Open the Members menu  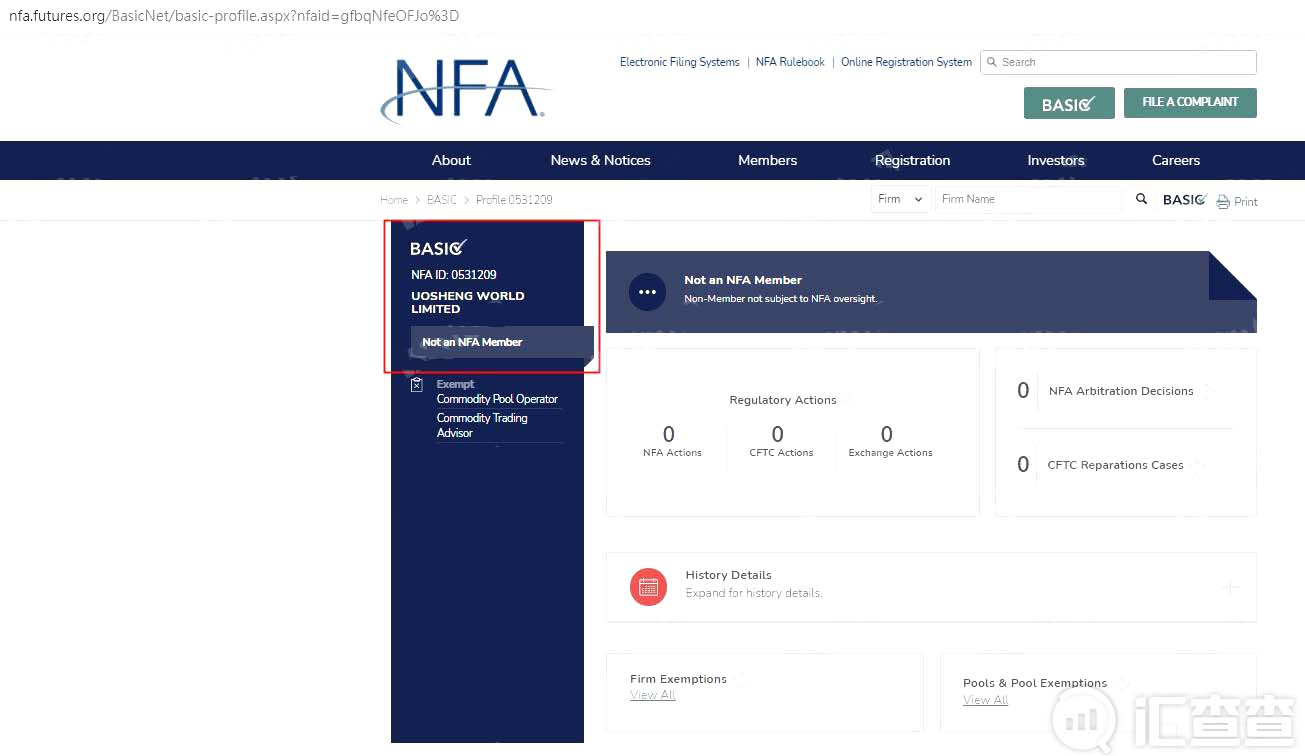[x=767, y=160]
